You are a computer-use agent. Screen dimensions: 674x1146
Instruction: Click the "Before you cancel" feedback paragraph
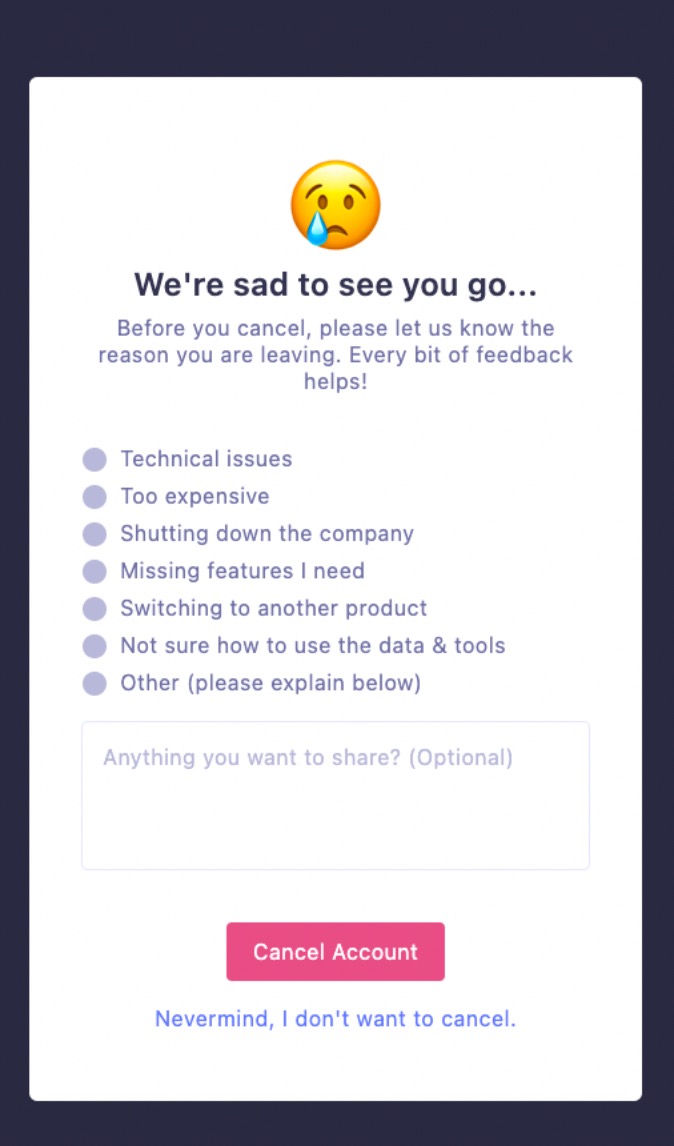click(x=336, y=354)
